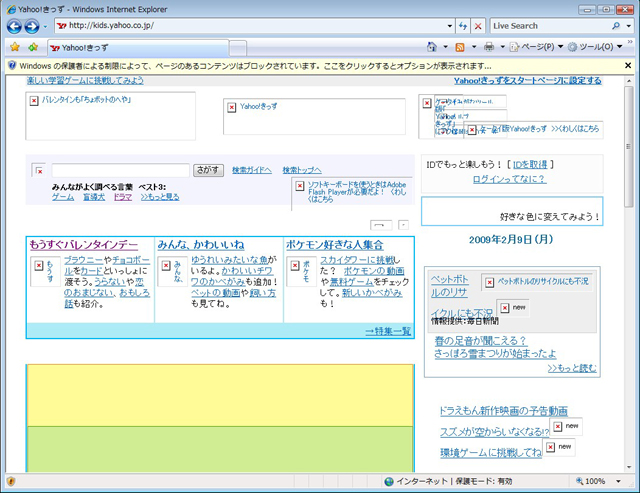
Task: Click the ポケモンの動画 link
Action: (373, 271)
